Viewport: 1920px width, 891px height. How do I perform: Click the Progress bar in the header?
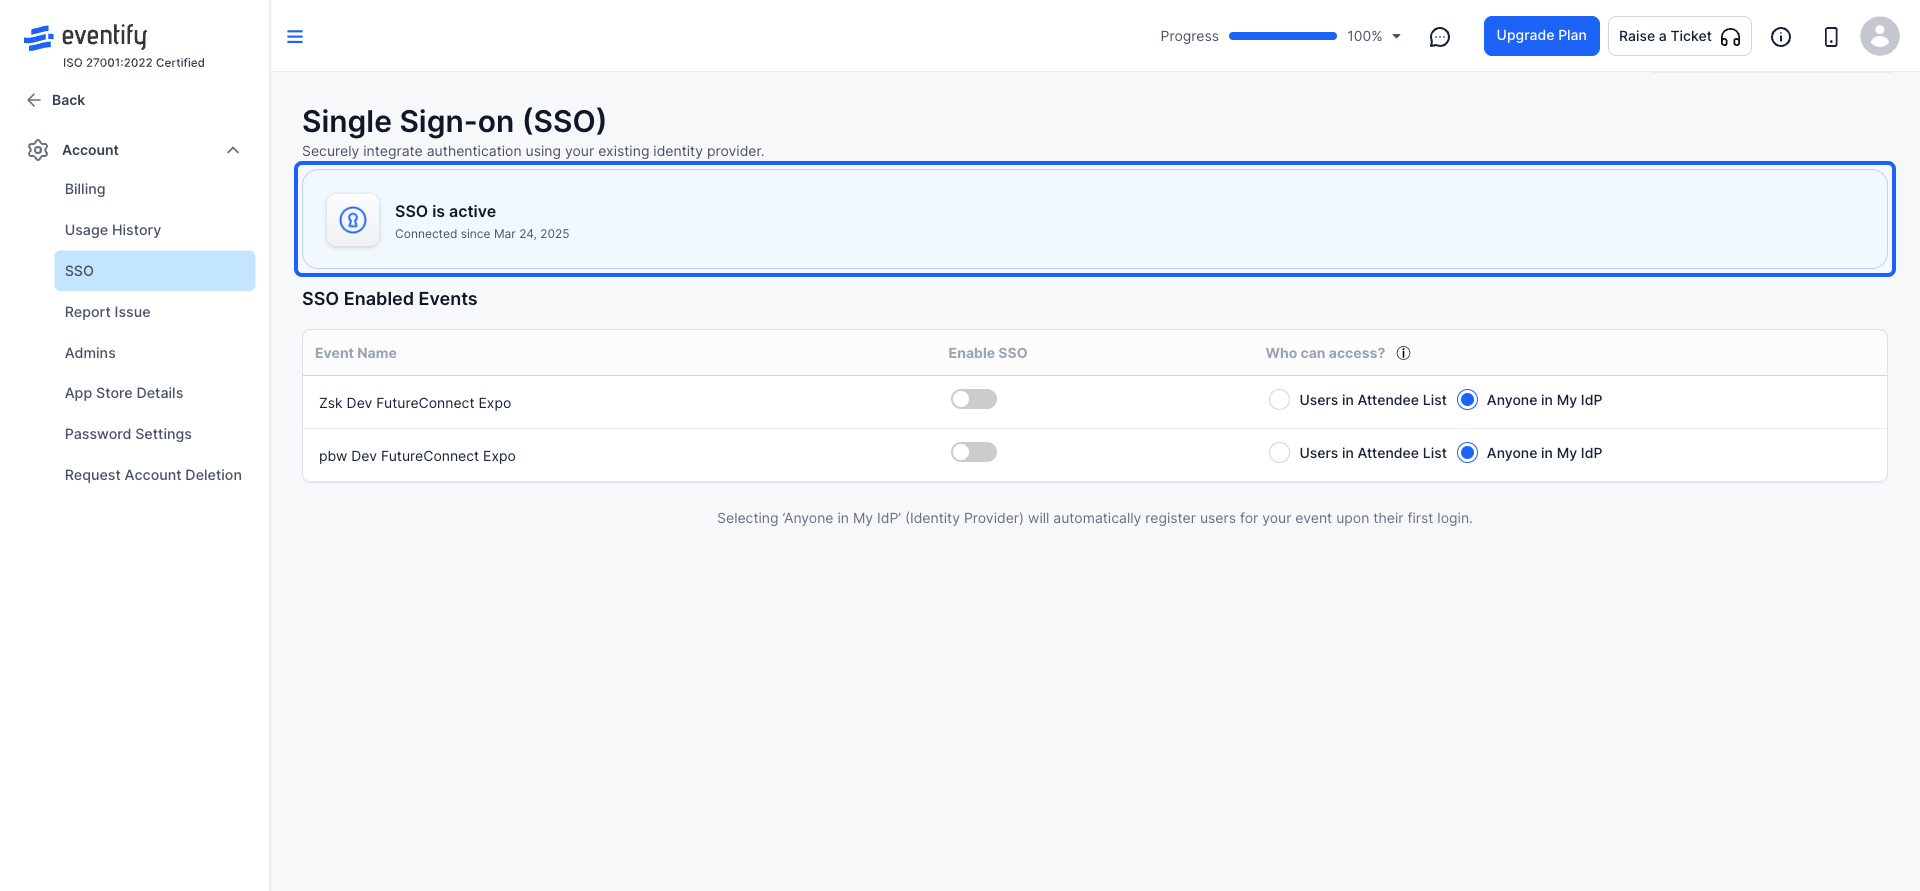click(x=1282, y=36)
